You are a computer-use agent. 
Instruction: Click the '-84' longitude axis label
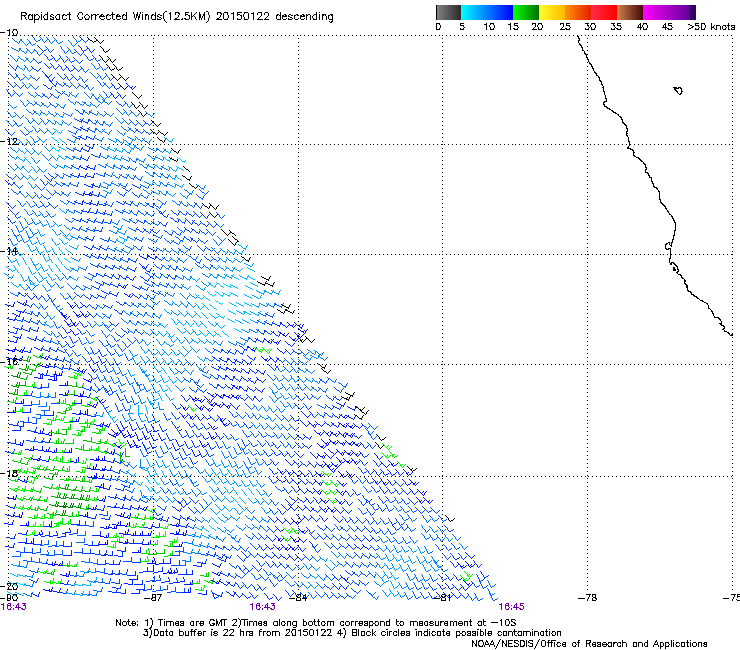pyautogui.click(x=297, y=598)
